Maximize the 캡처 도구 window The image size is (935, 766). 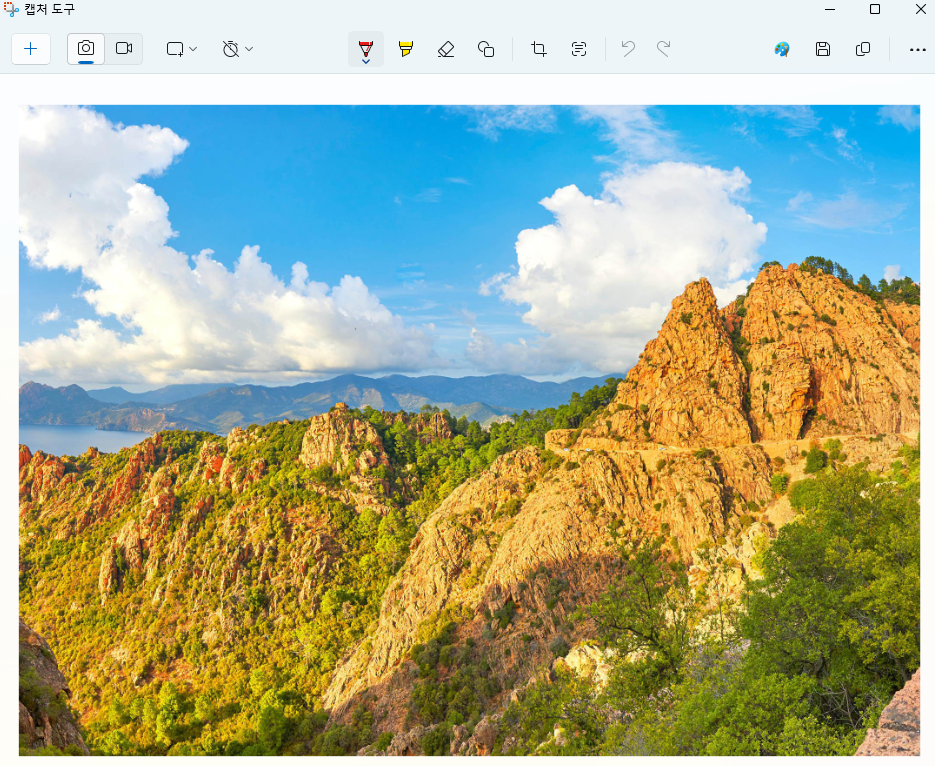(x=875, y=9)
